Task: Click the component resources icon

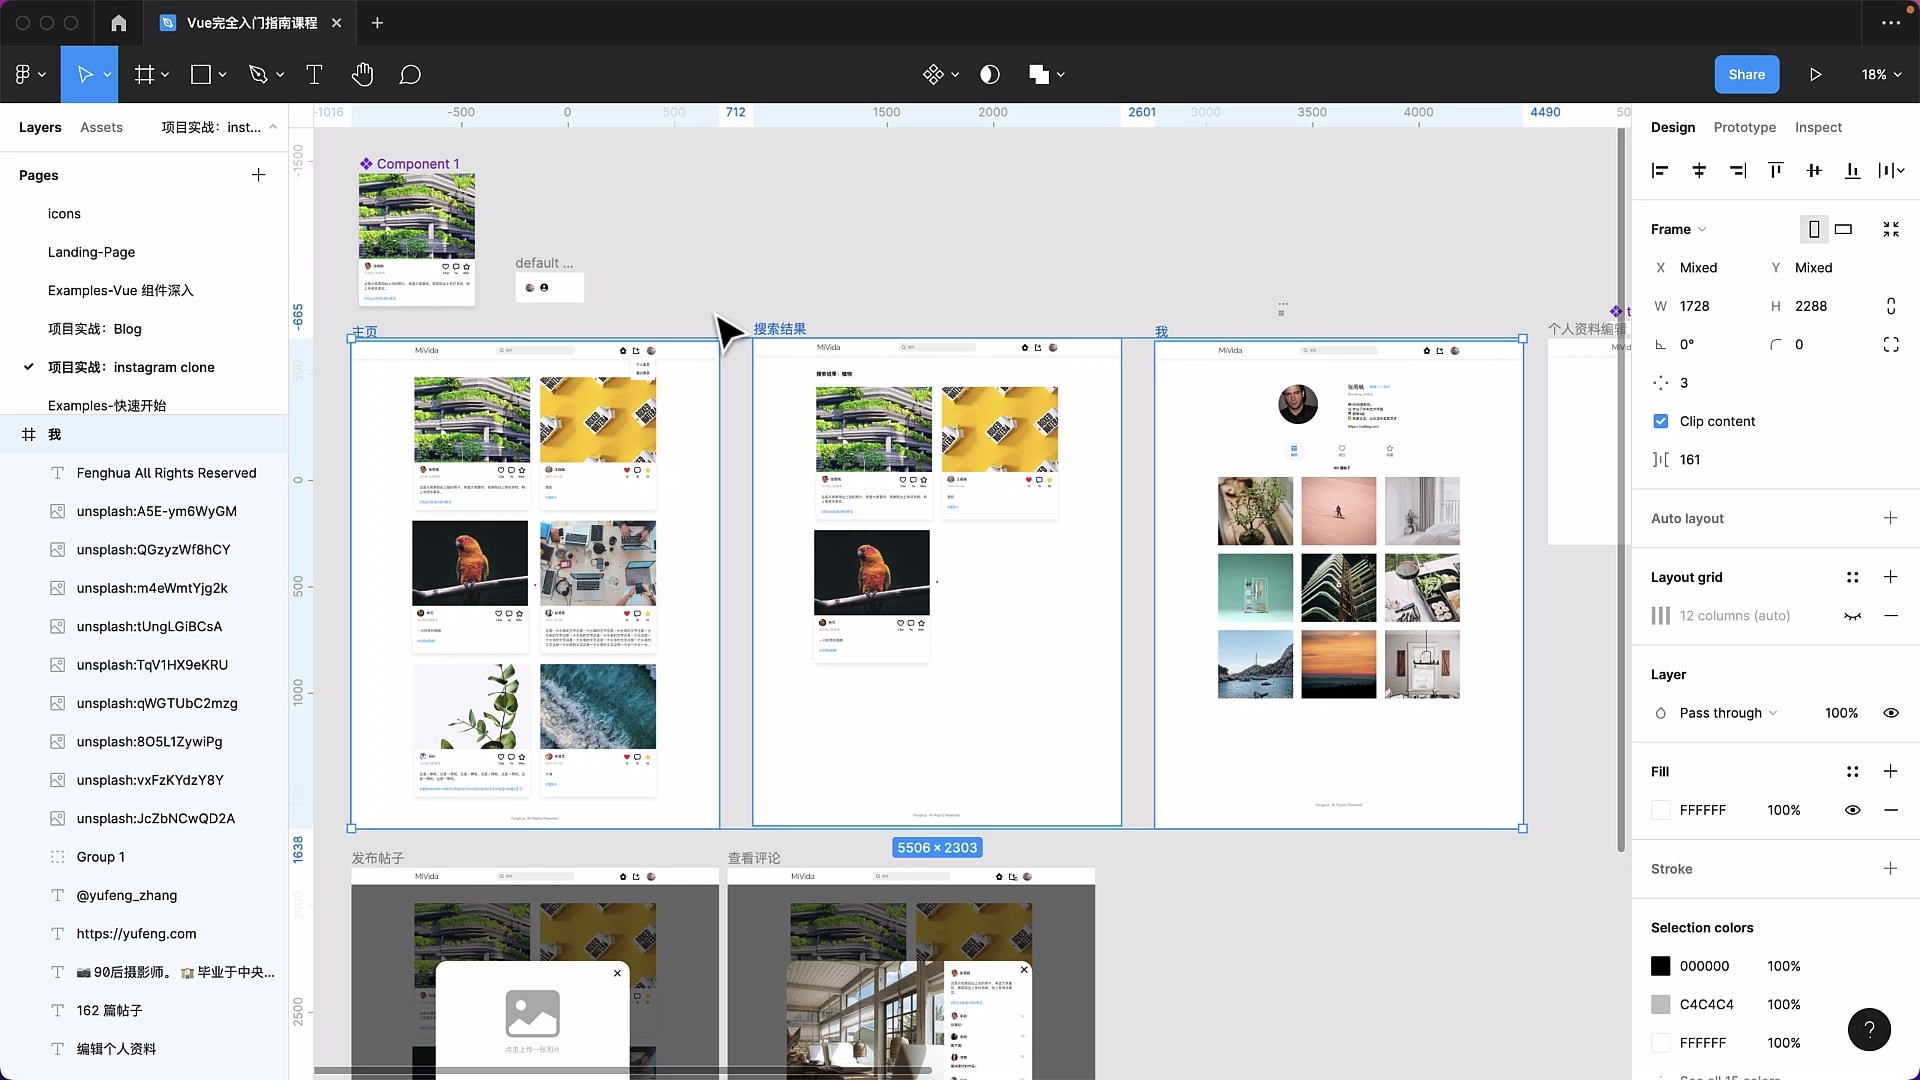Action: tap(933, 75)
